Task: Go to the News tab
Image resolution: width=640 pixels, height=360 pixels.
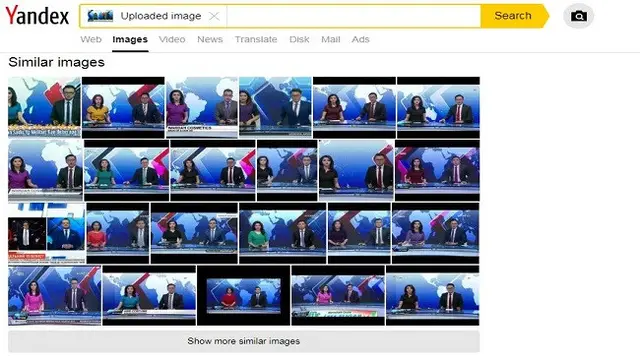Action: point(210,40)
